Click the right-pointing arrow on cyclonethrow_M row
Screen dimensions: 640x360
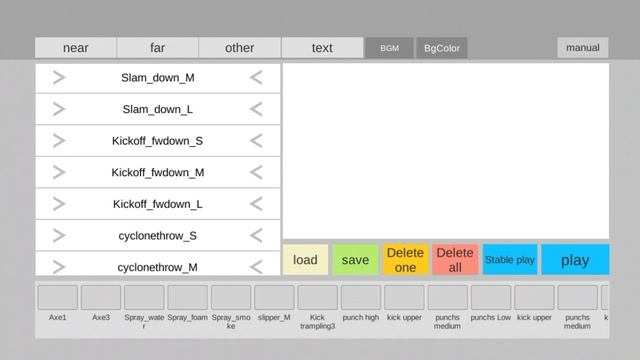59,267
